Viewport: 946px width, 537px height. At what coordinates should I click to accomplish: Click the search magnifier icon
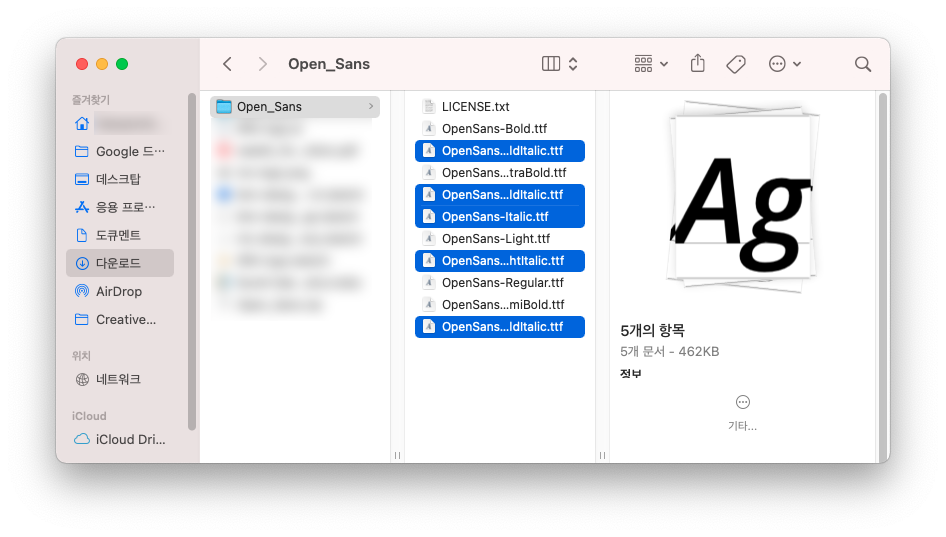coord(863,64)
